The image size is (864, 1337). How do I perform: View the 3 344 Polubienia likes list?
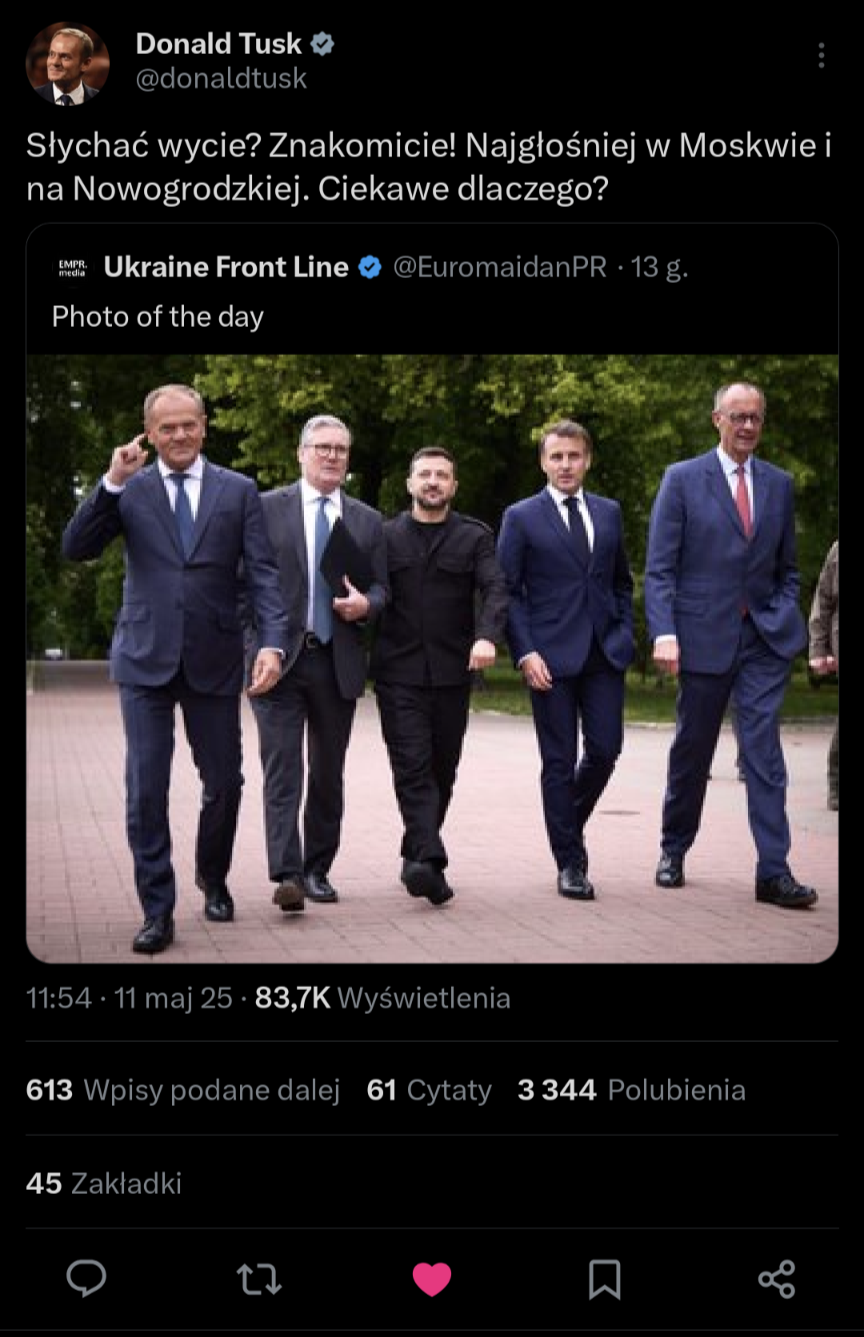(x=631, y=1089)
